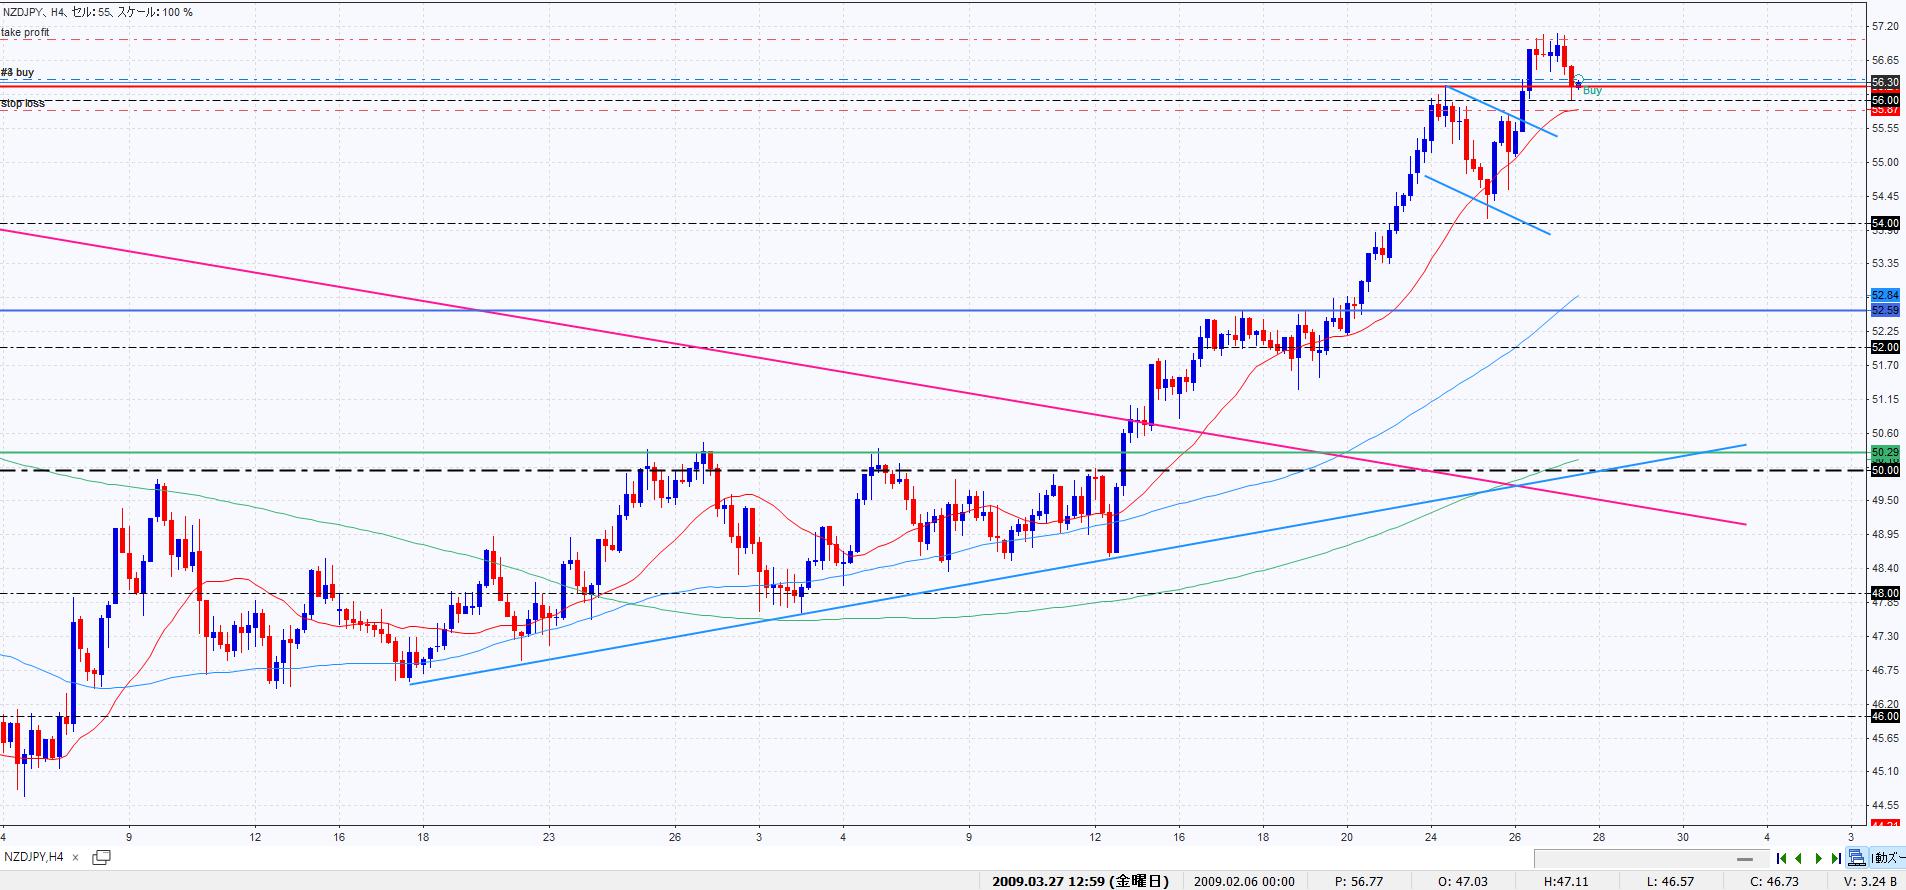Click the chart window layout icon beside auto zoom

(x=1857, y=858)
